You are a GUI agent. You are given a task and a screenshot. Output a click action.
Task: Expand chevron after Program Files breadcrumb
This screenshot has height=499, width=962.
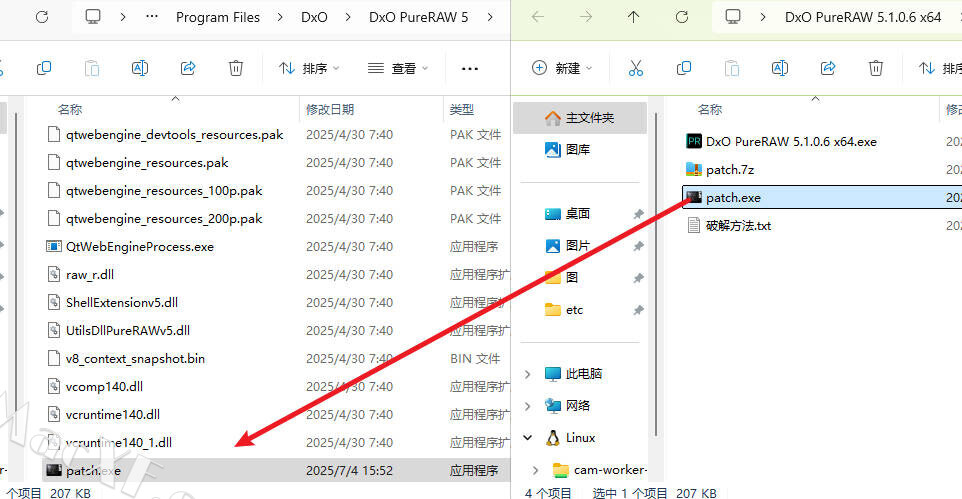click(x=280, y=17)
